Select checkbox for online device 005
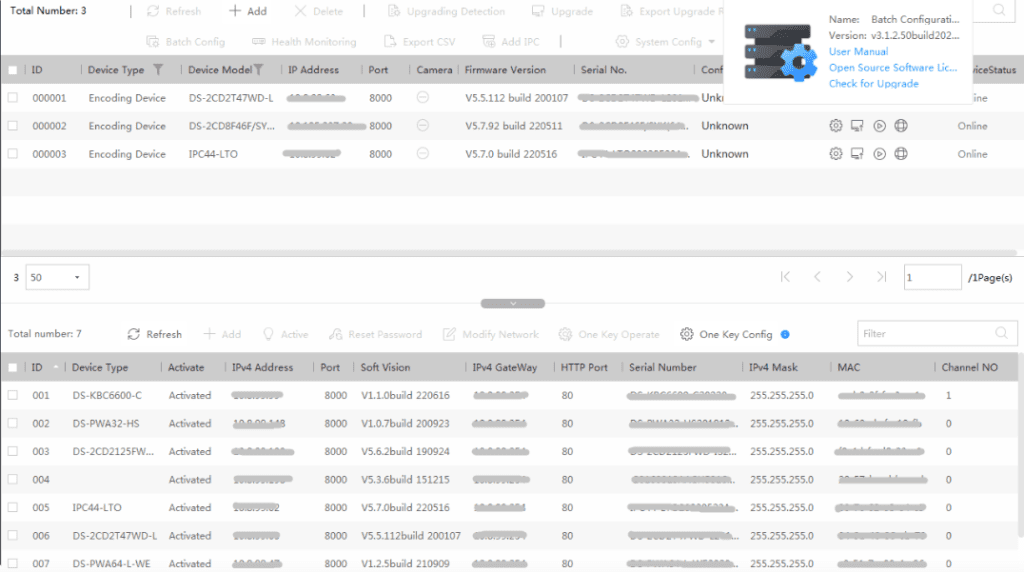Image resolution: width=1024 pixels, height=572 pixels. (12, 507)
